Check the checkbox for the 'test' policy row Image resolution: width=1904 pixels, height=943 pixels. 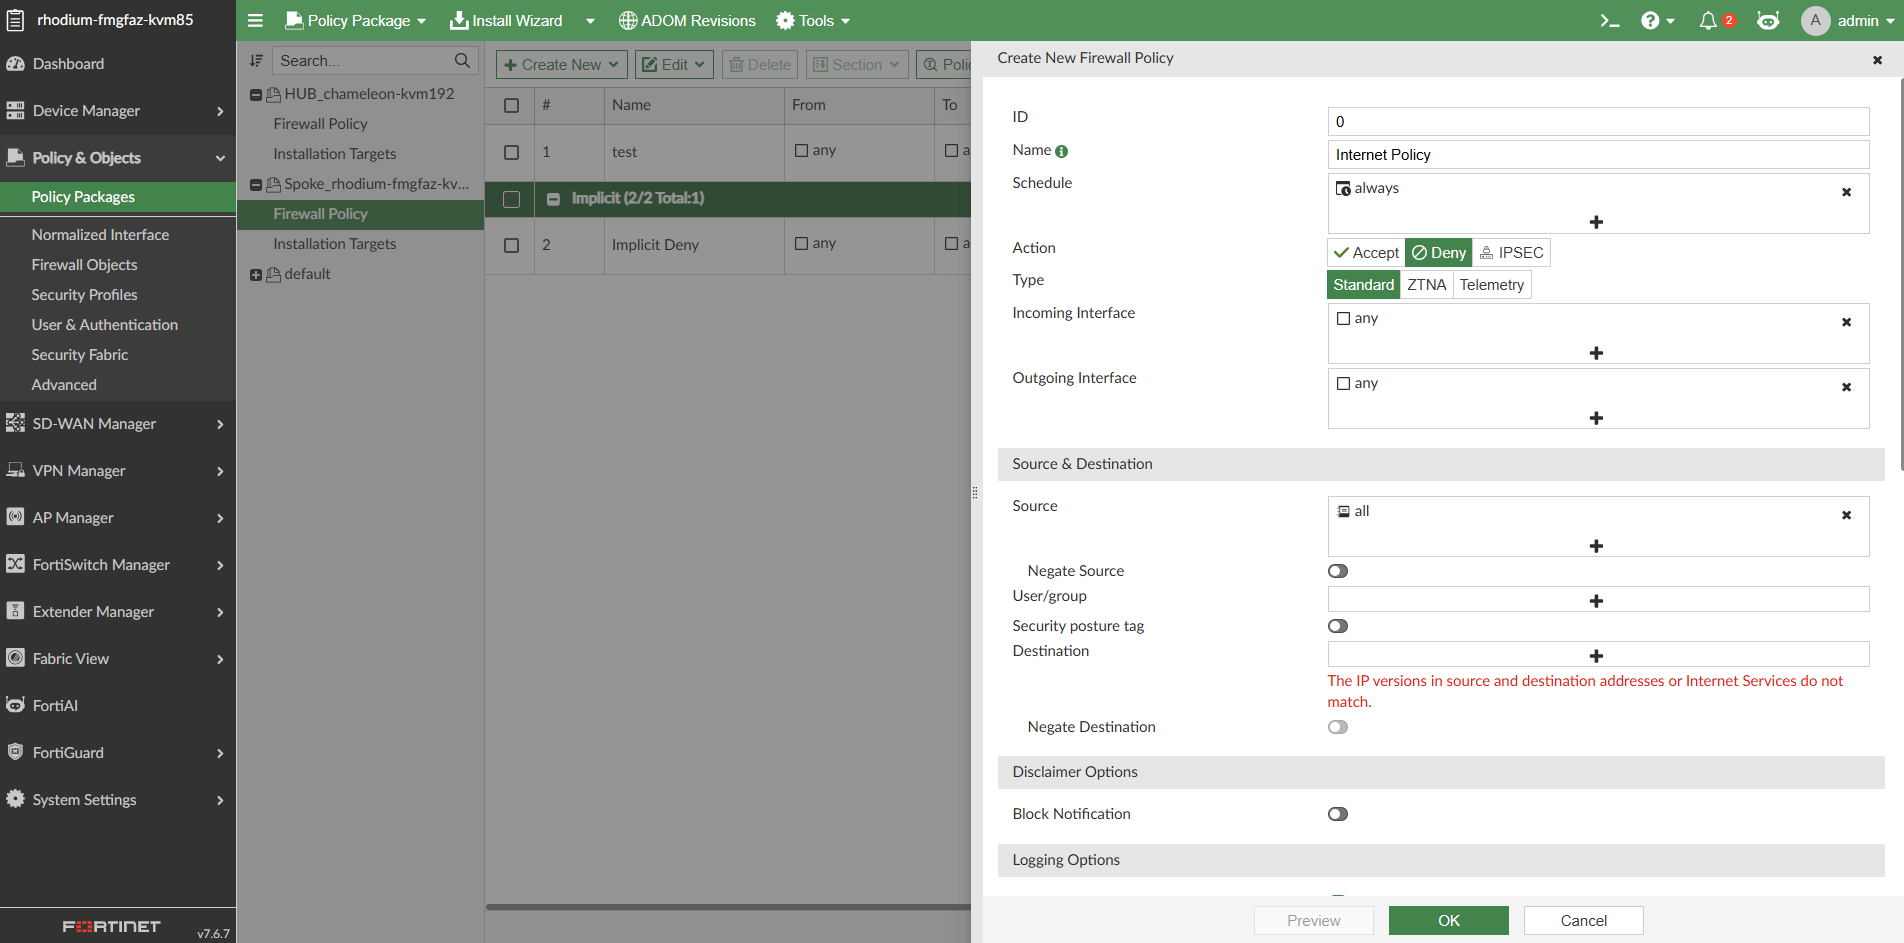(511, 152)
